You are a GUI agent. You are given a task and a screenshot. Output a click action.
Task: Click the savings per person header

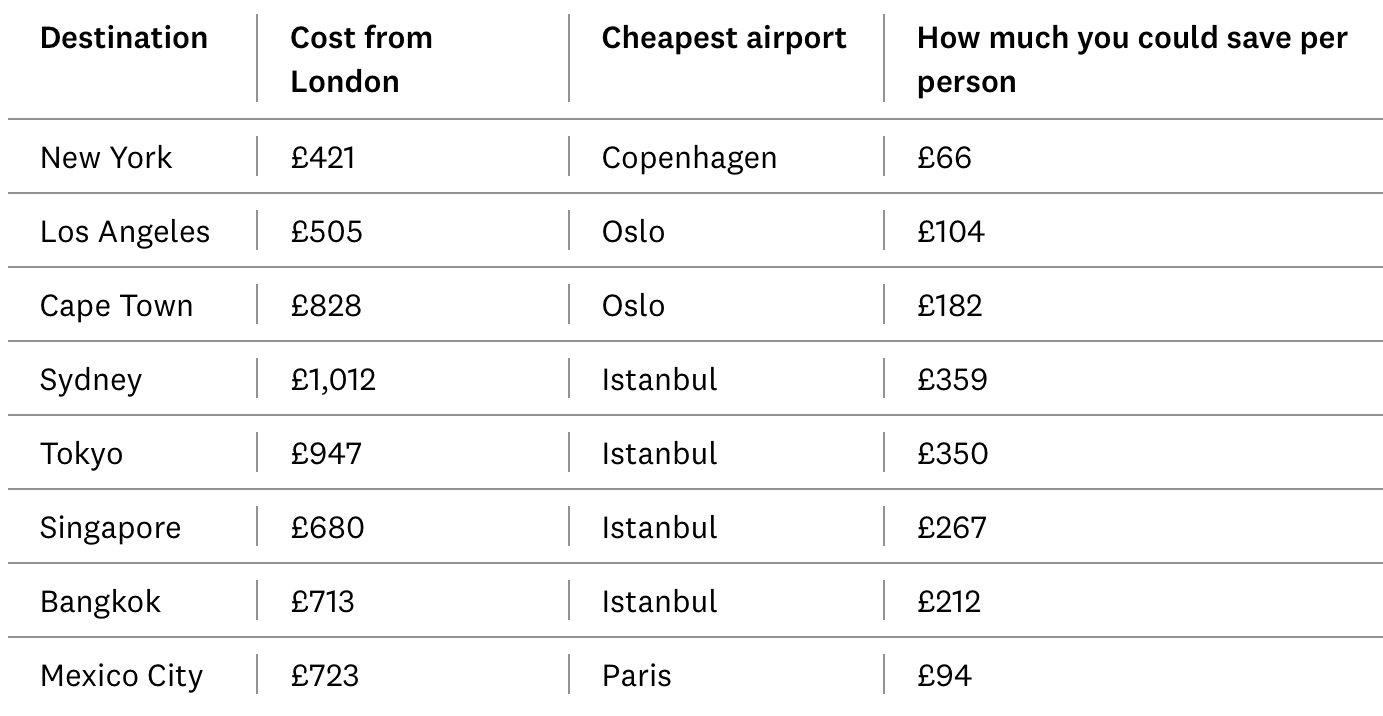1131,59
